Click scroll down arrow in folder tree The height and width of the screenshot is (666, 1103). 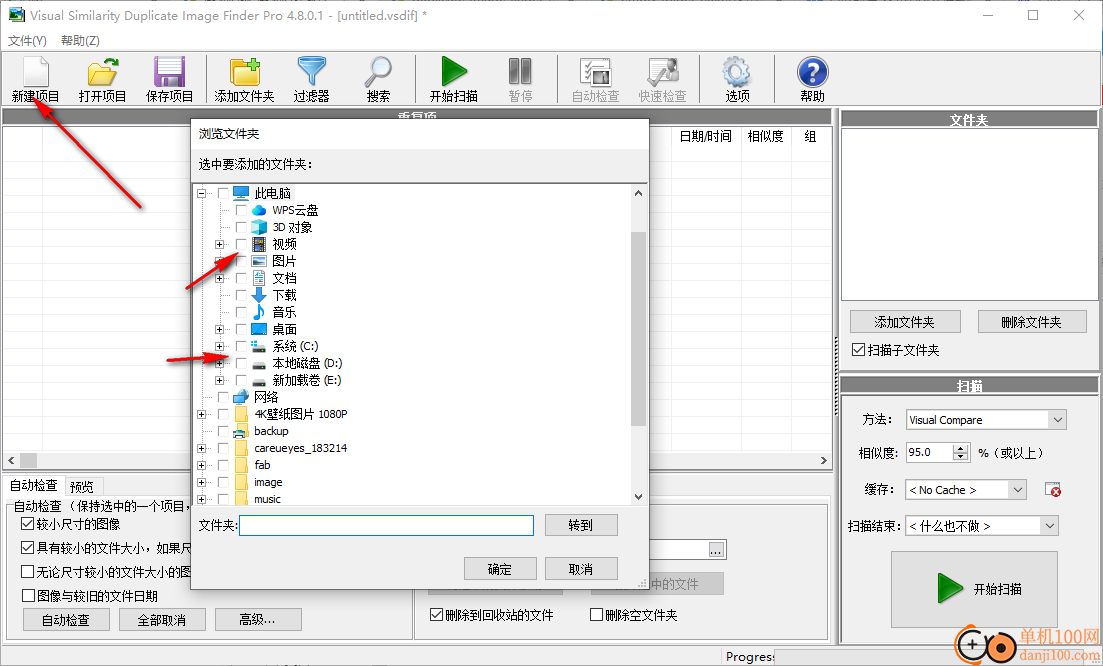(x=639, y=497)
